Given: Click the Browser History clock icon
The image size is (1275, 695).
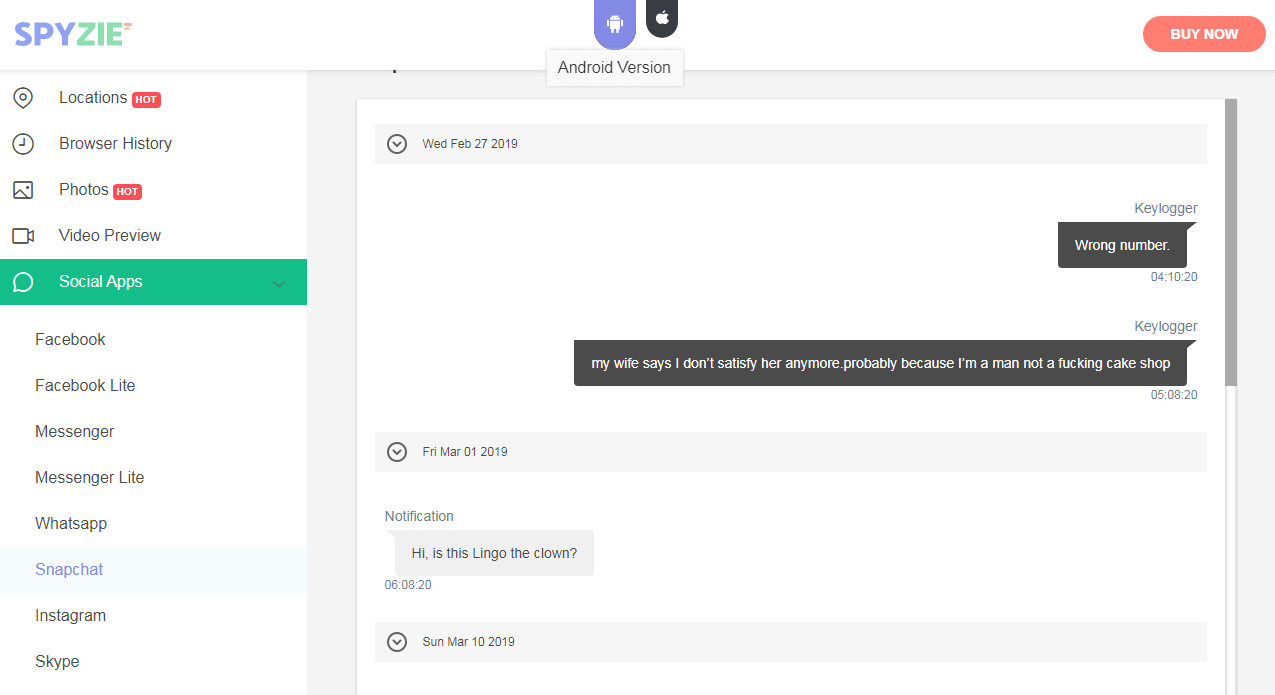Looking at the screenshot, I should pyautogui.click(x=23, y=144).
